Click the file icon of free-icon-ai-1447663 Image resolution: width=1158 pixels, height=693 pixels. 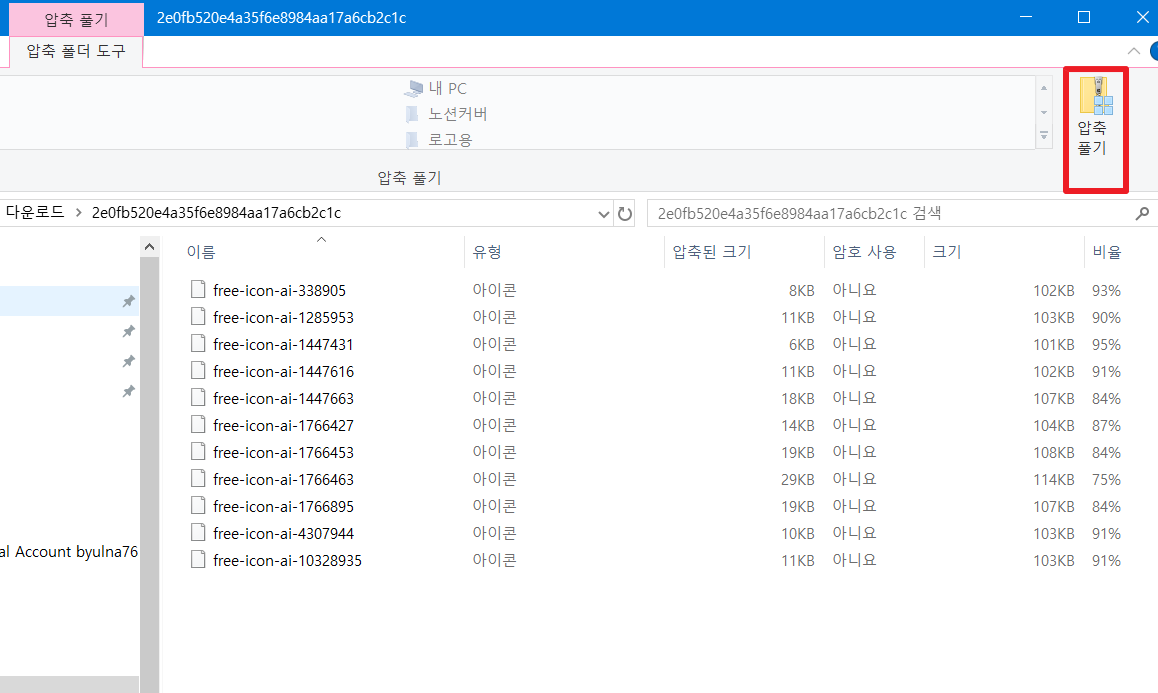point(198,397)
